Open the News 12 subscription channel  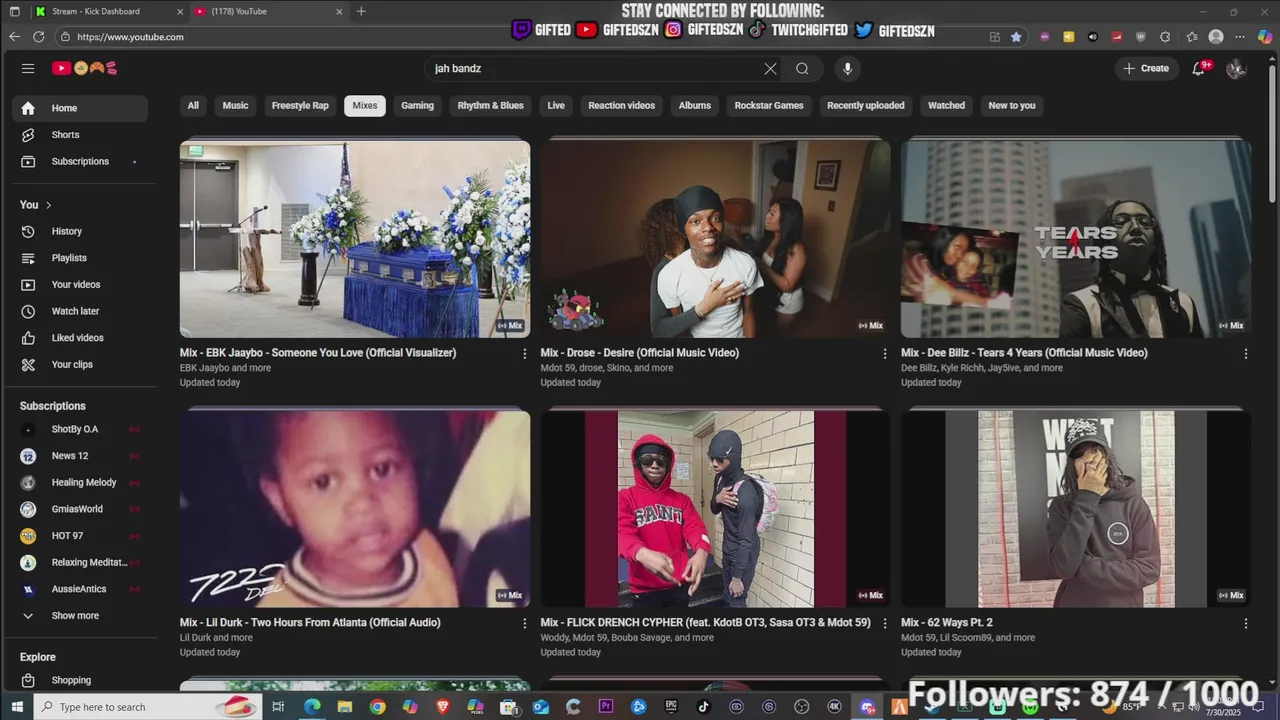(x=80, y=456)
